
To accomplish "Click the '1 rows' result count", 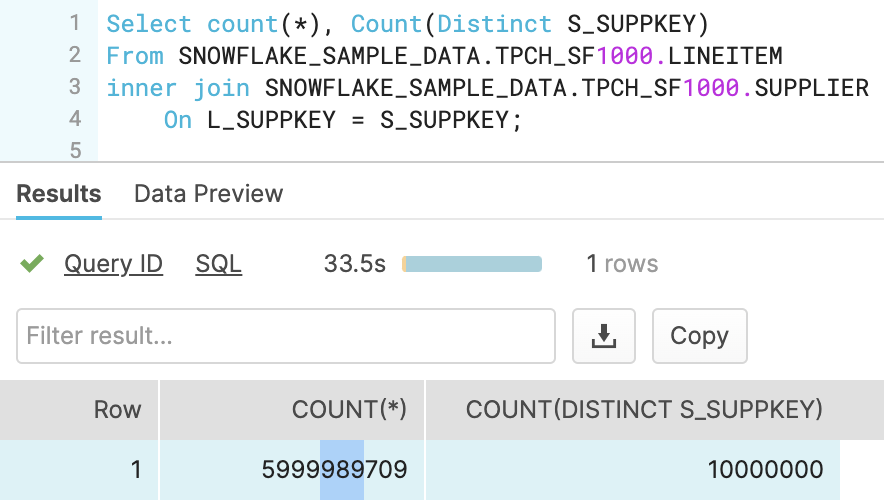I will (622, 264).
